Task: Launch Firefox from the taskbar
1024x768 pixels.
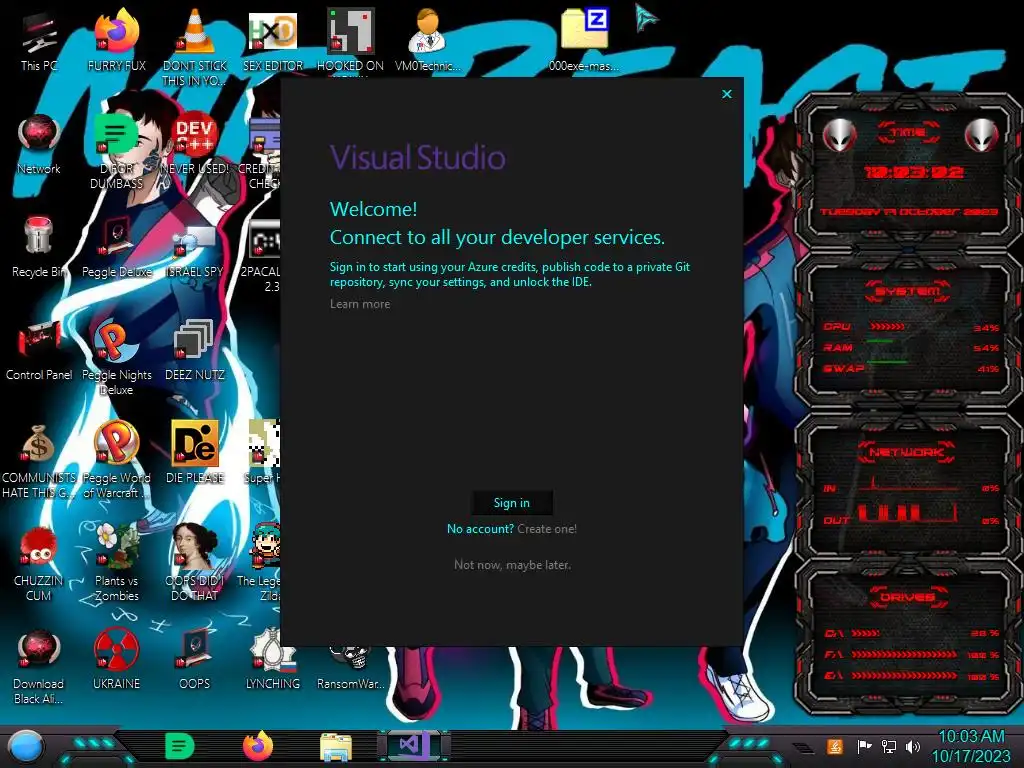Action: (x=258, y=746)
